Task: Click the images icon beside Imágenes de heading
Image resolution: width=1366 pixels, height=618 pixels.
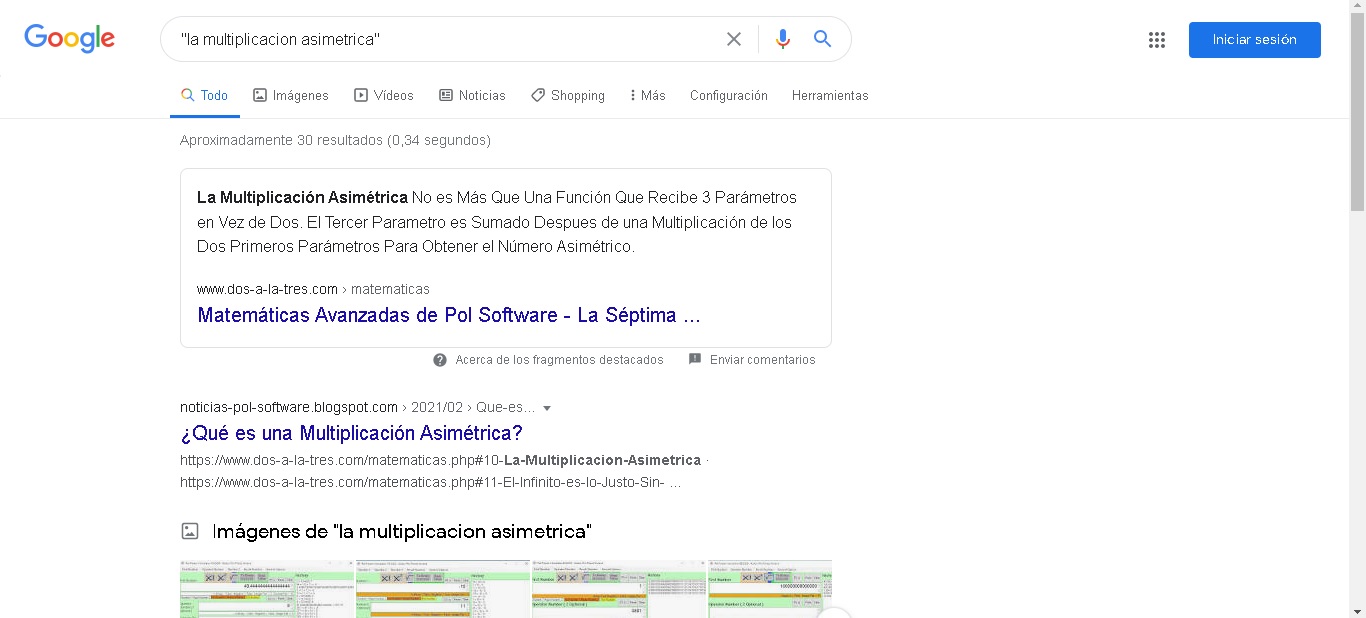Action: pos(190,531)
